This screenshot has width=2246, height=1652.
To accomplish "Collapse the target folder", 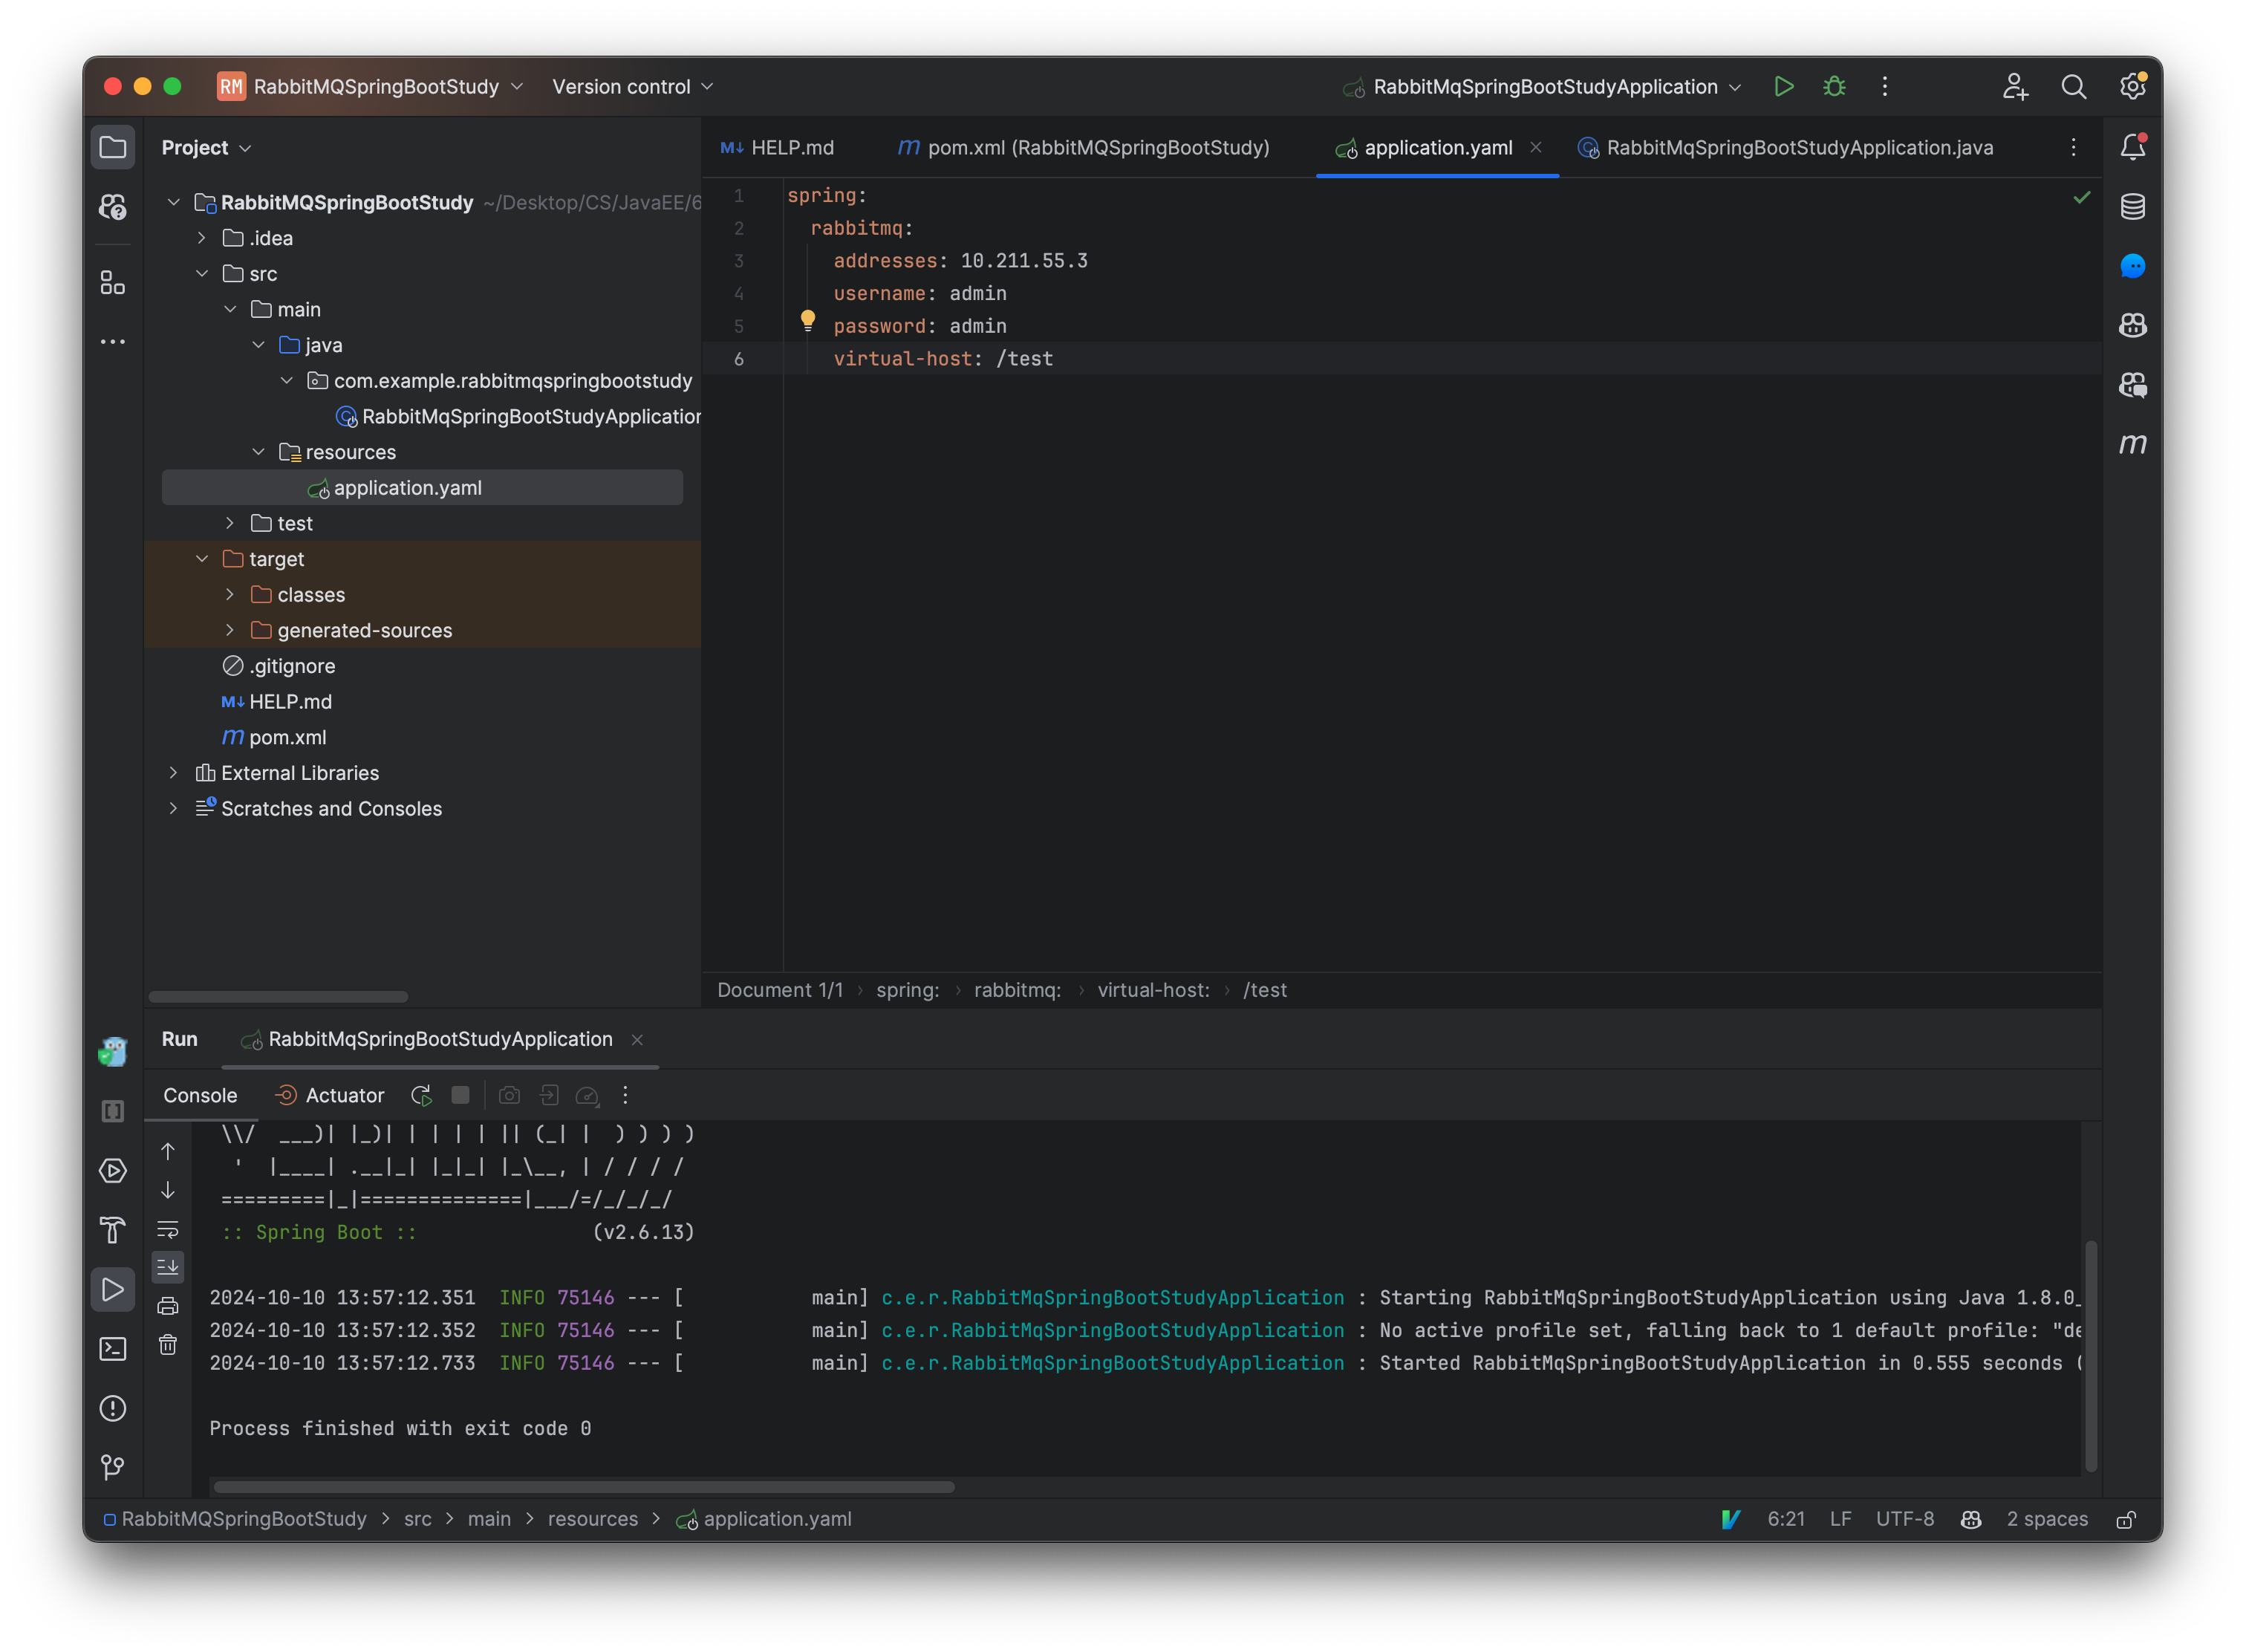I will [x=203, y=558].
